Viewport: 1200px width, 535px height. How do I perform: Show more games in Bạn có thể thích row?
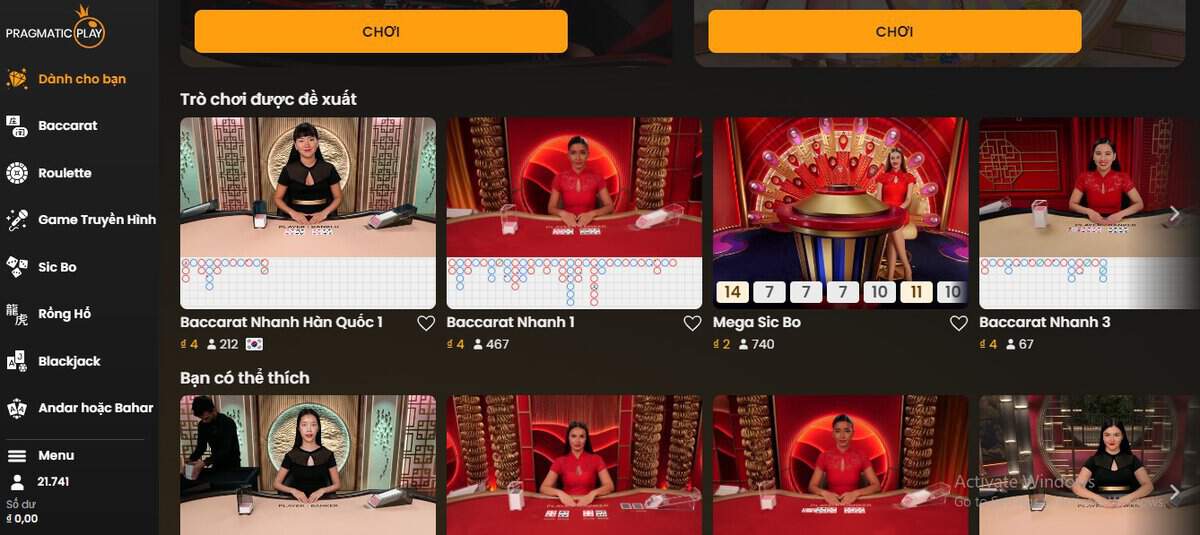1175,491
